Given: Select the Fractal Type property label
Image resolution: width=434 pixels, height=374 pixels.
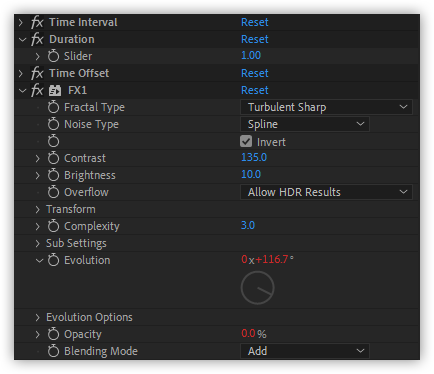Looking at the screenshot, I should pos(94,107).
